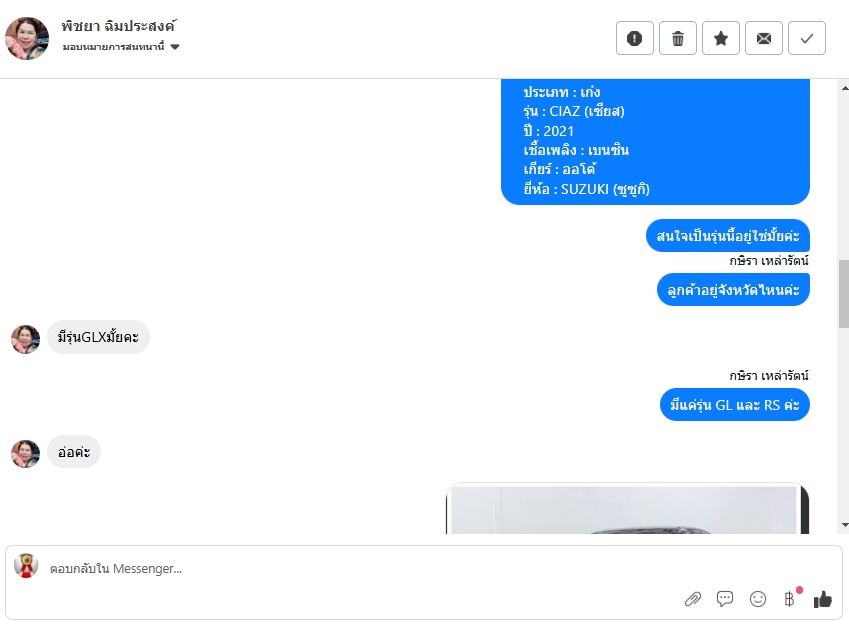The image size is (849, 630).
Task: Open the car image attachment preview
Action: pyautogui.click(x=627, y=509)
